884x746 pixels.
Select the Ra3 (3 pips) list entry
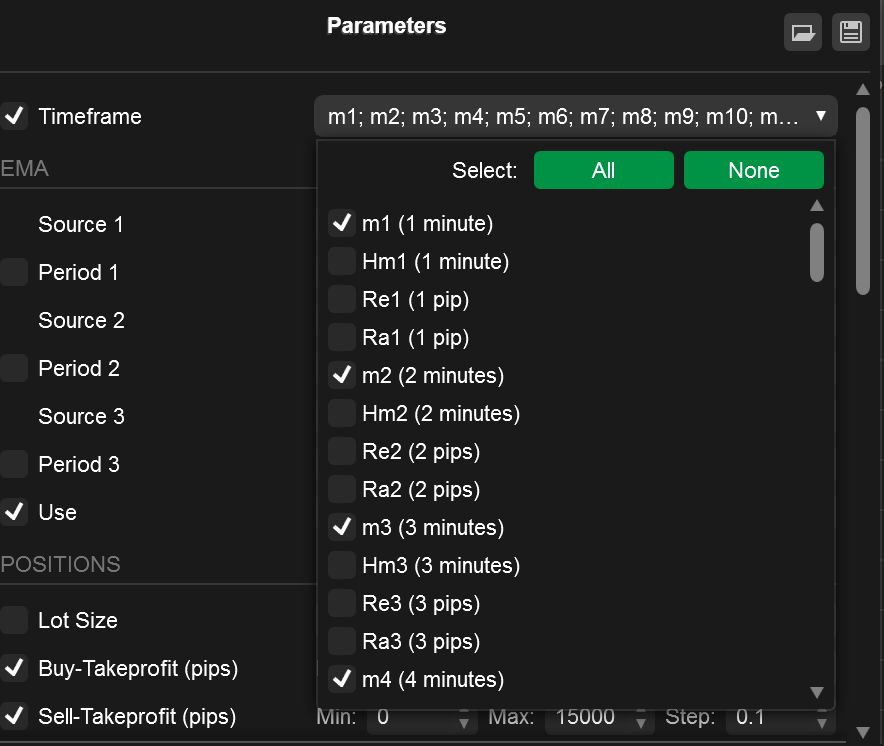coord(421,641)
